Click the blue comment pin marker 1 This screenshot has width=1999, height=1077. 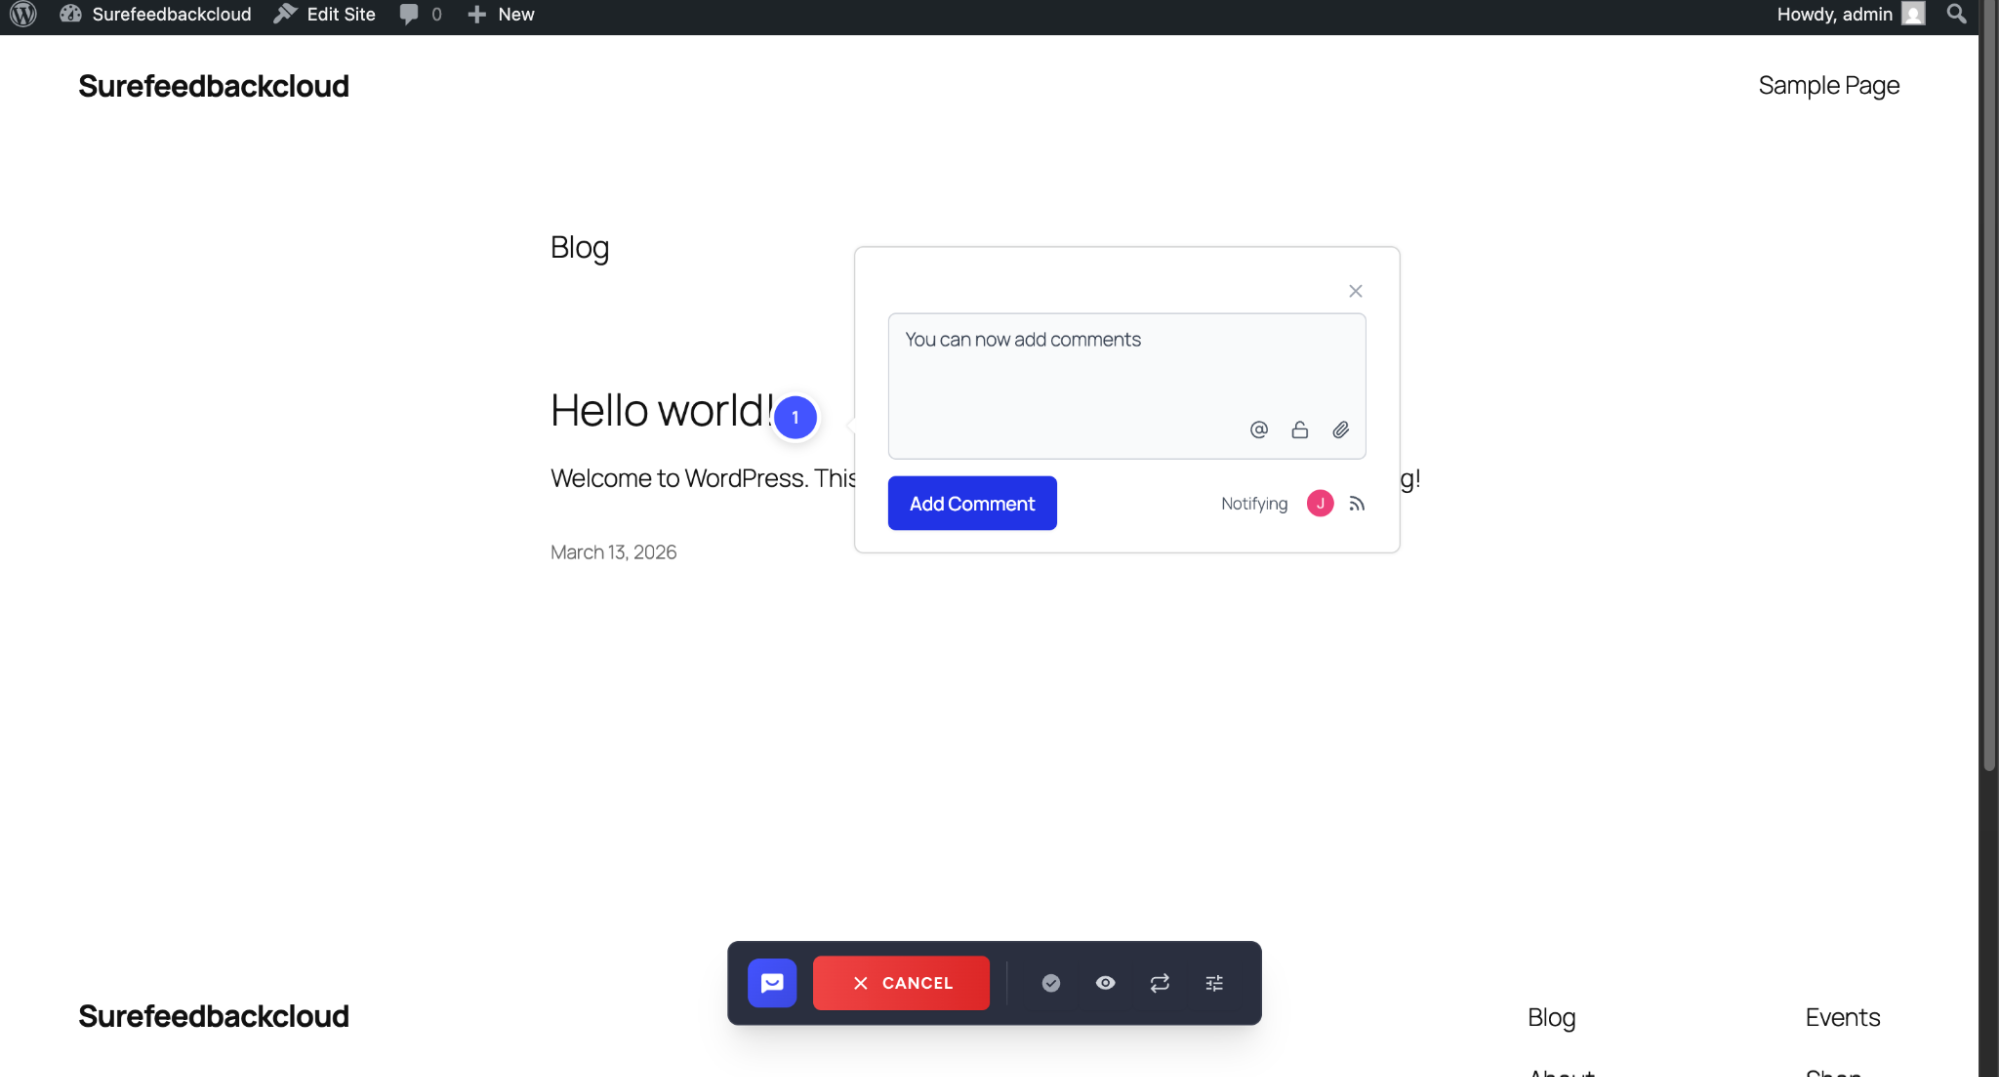[x=795, y=417]
